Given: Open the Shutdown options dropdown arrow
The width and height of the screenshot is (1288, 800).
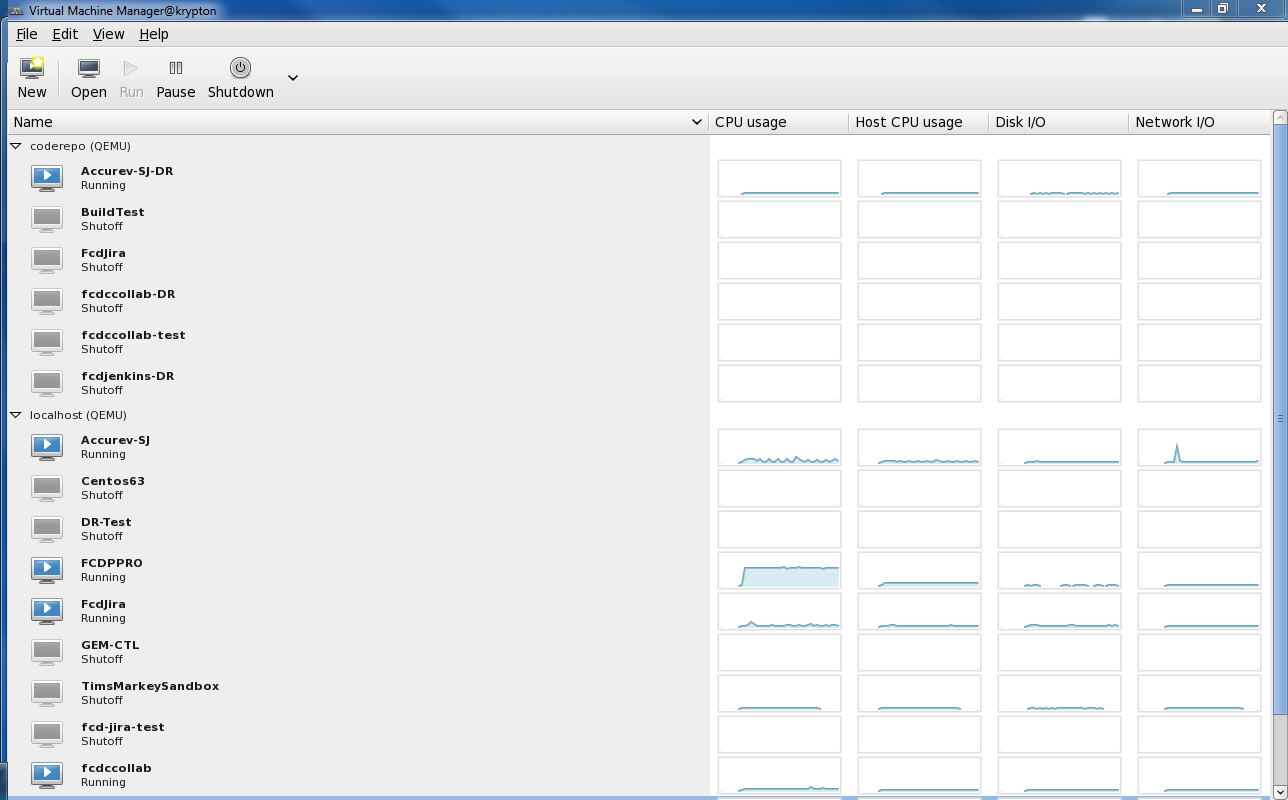Looking at the screenshot, I should click(293, 78).
